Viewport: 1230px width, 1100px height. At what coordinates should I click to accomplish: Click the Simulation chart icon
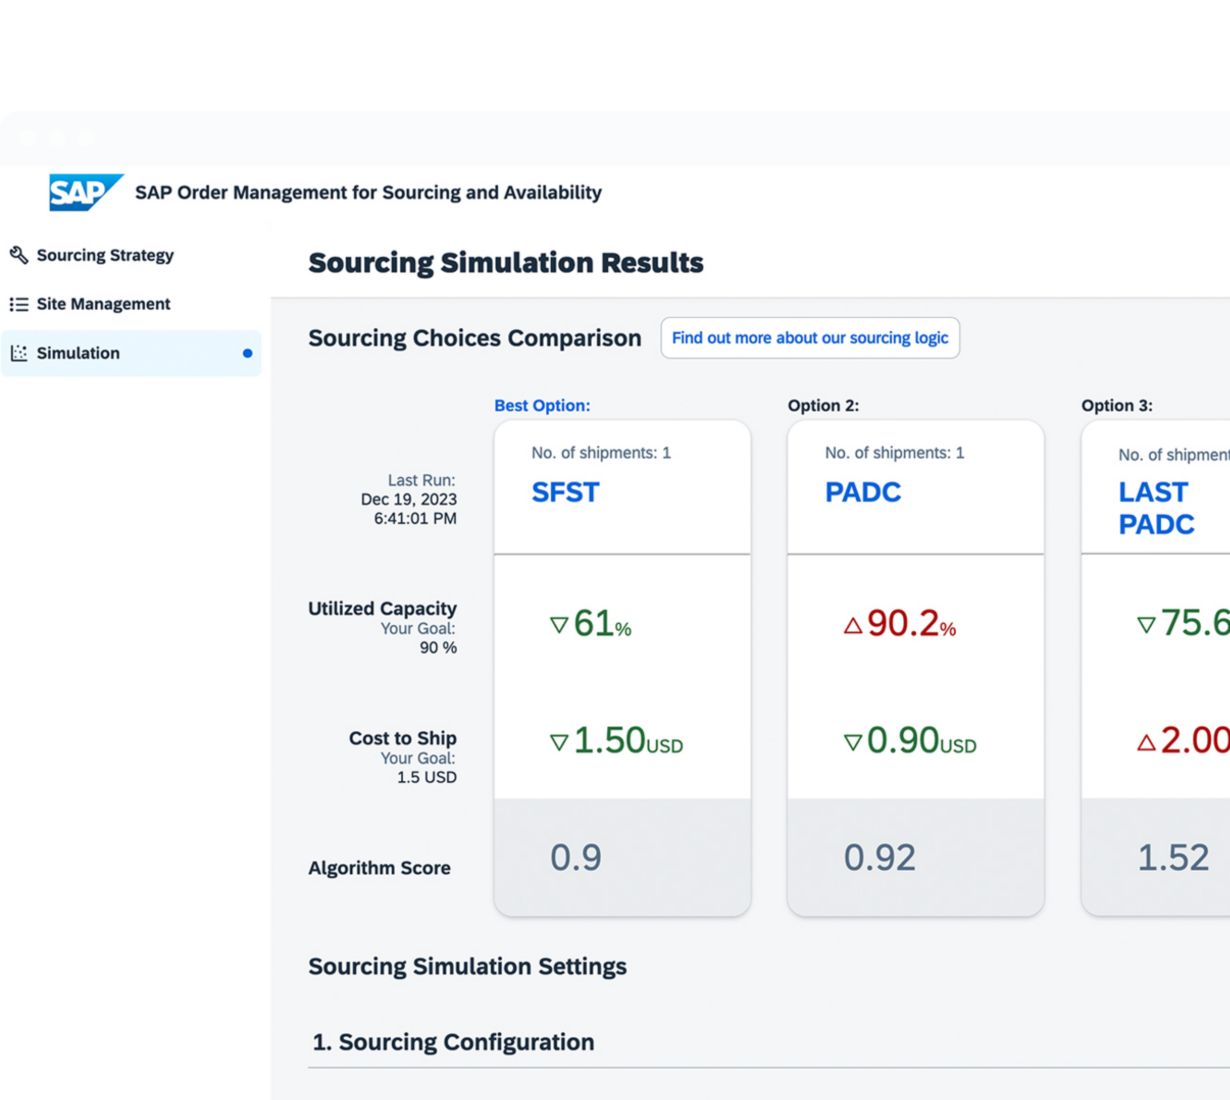pos(18,353)
